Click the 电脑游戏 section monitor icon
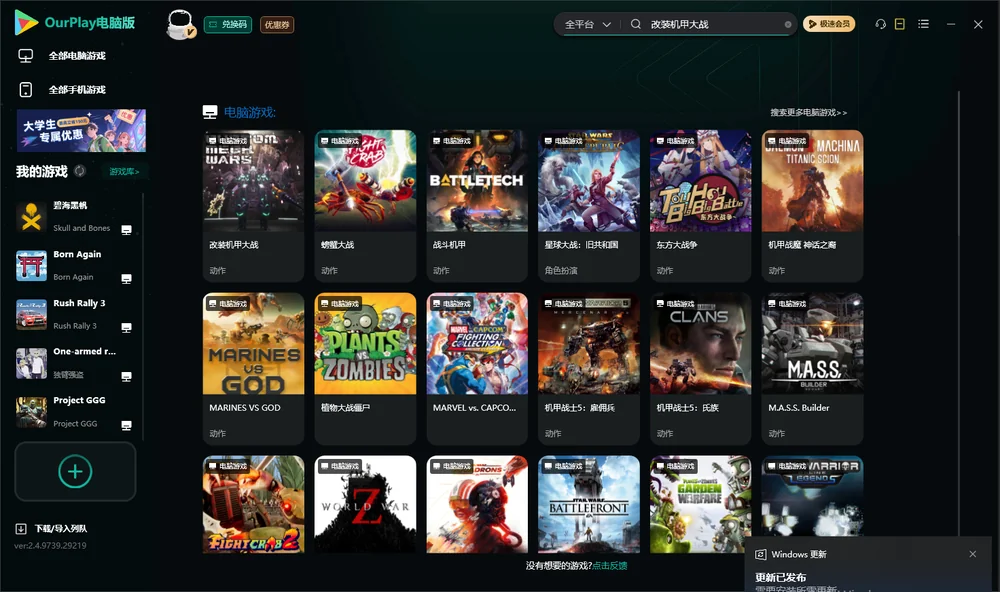 coord(210,112)
